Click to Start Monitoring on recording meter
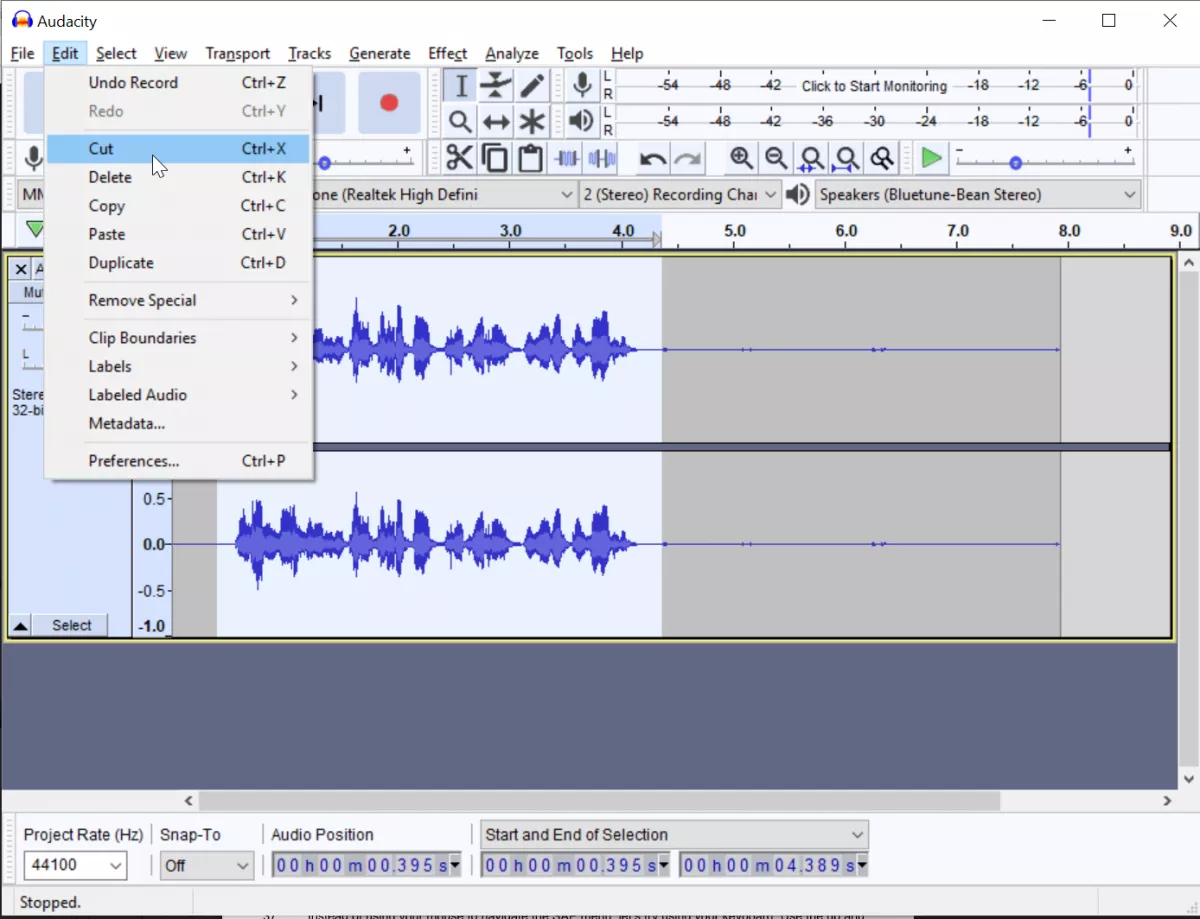This screenshot has height=919, width=1200. tap(874, 86)
